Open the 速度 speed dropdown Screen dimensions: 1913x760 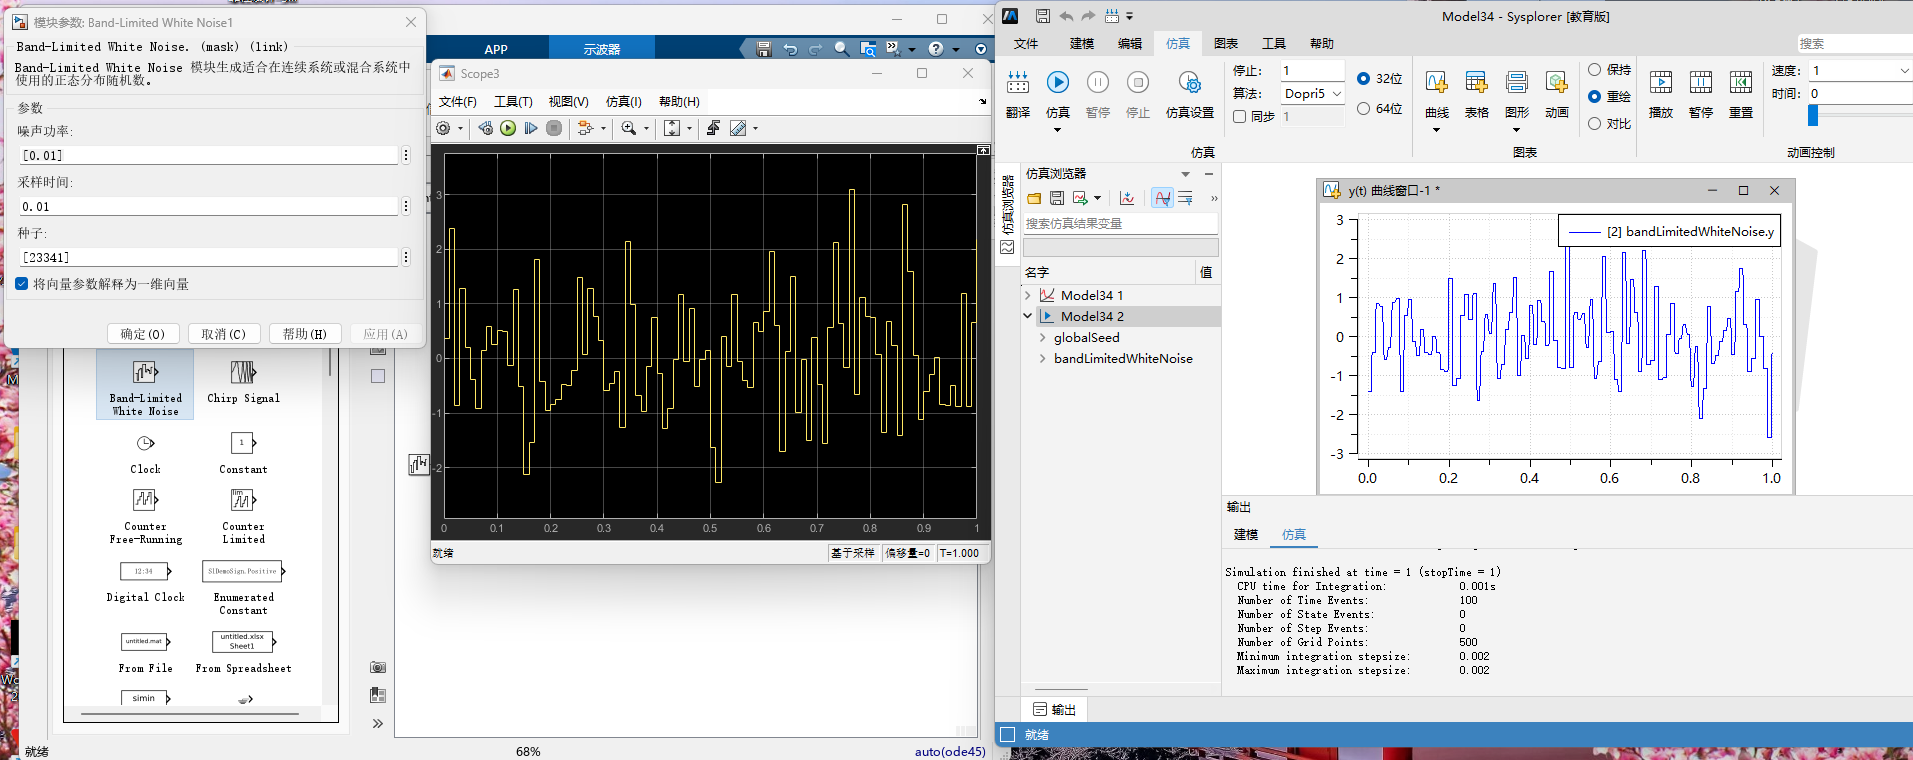tap(1860, 71)
